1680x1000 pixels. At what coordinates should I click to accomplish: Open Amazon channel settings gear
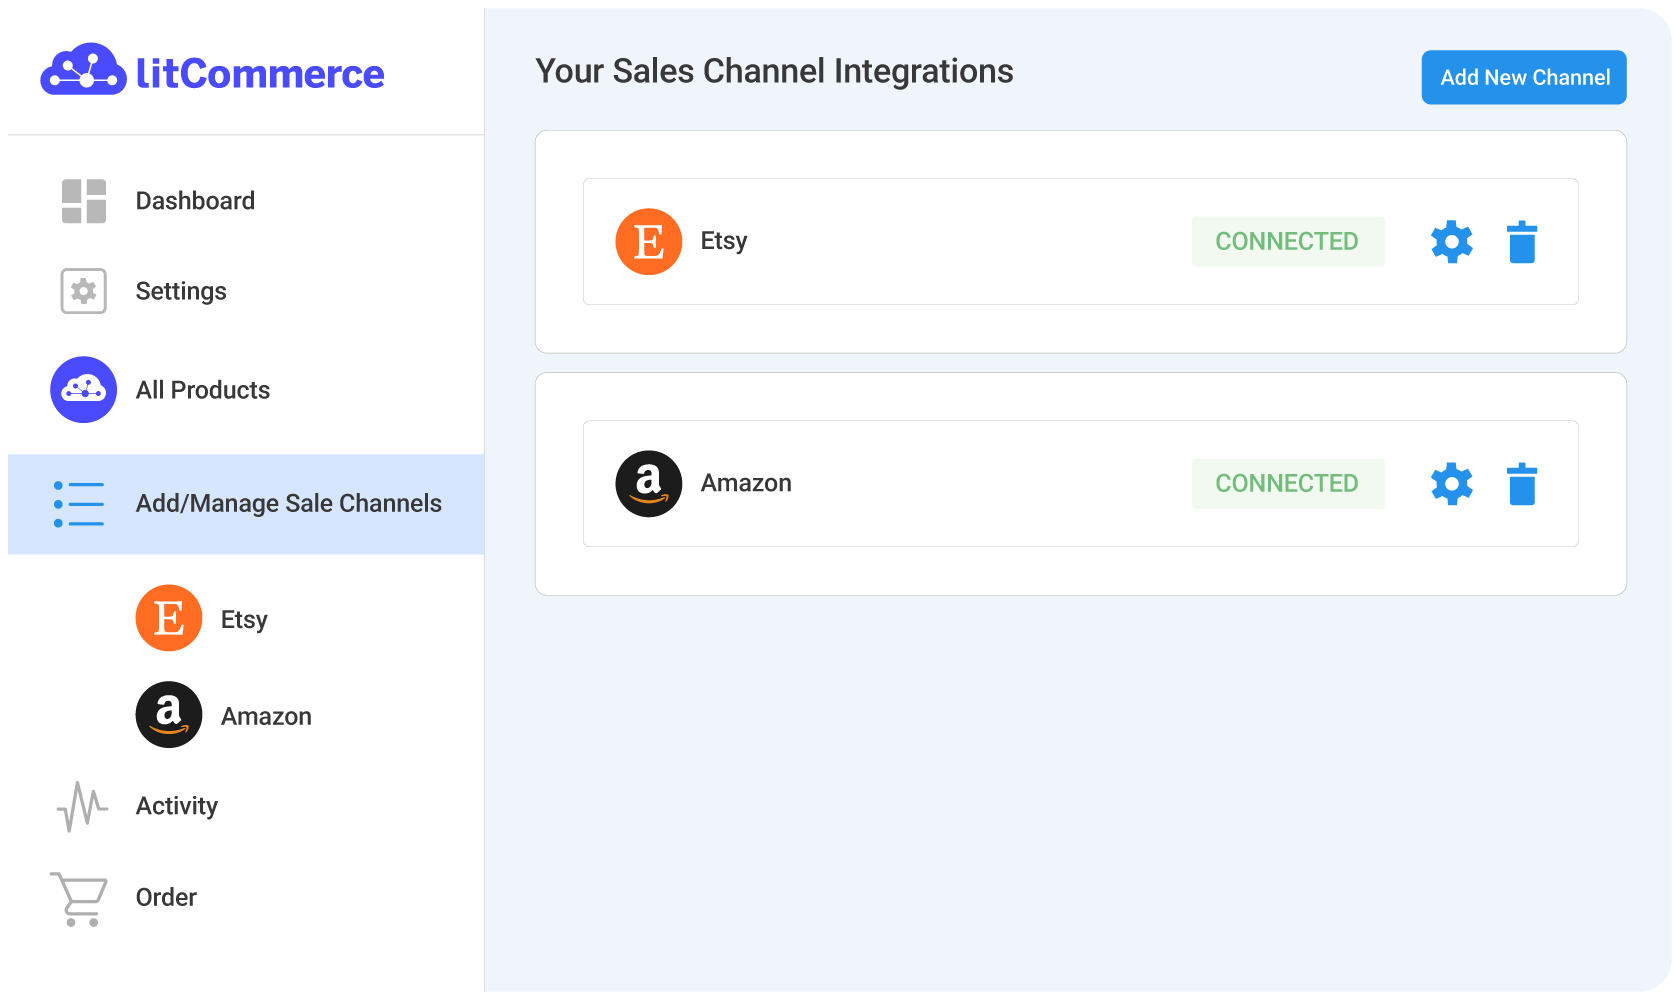(x=1451, y=484)
